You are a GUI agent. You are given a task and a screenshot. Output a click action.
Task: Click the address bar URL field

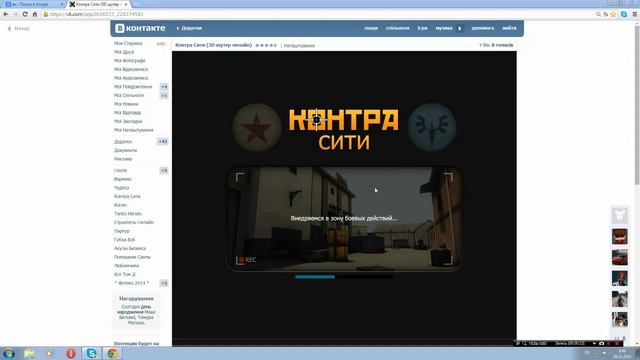318,14
